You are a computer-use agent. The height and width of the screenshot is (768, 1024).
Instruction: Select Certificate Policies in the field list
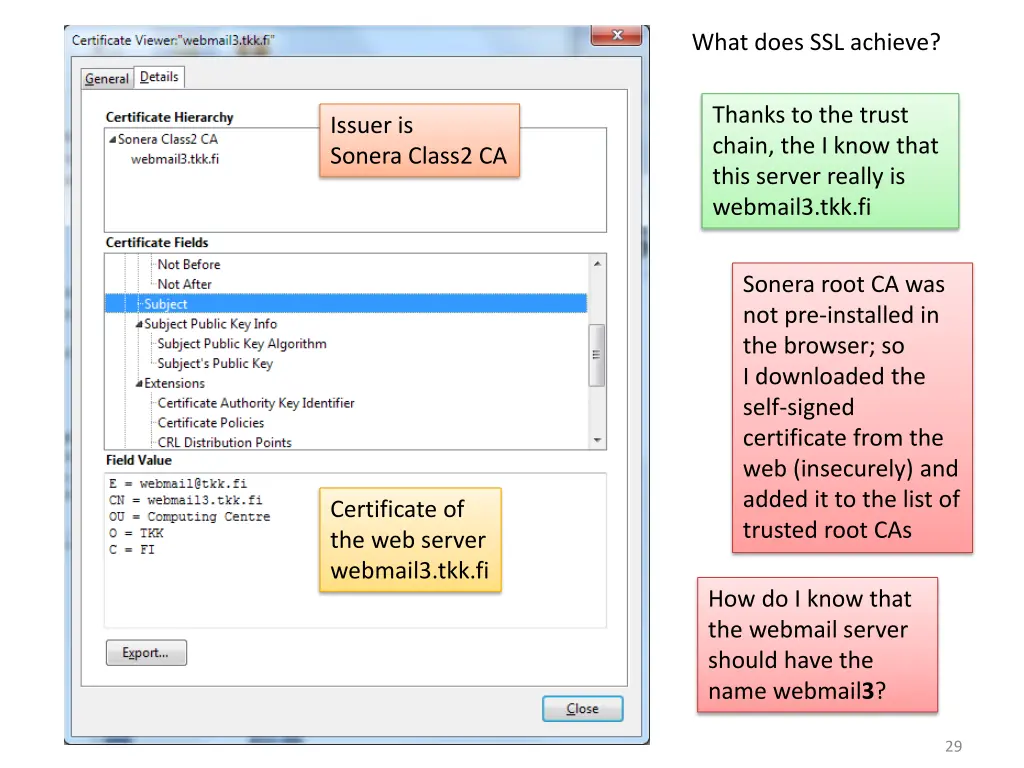pos(210,422)
